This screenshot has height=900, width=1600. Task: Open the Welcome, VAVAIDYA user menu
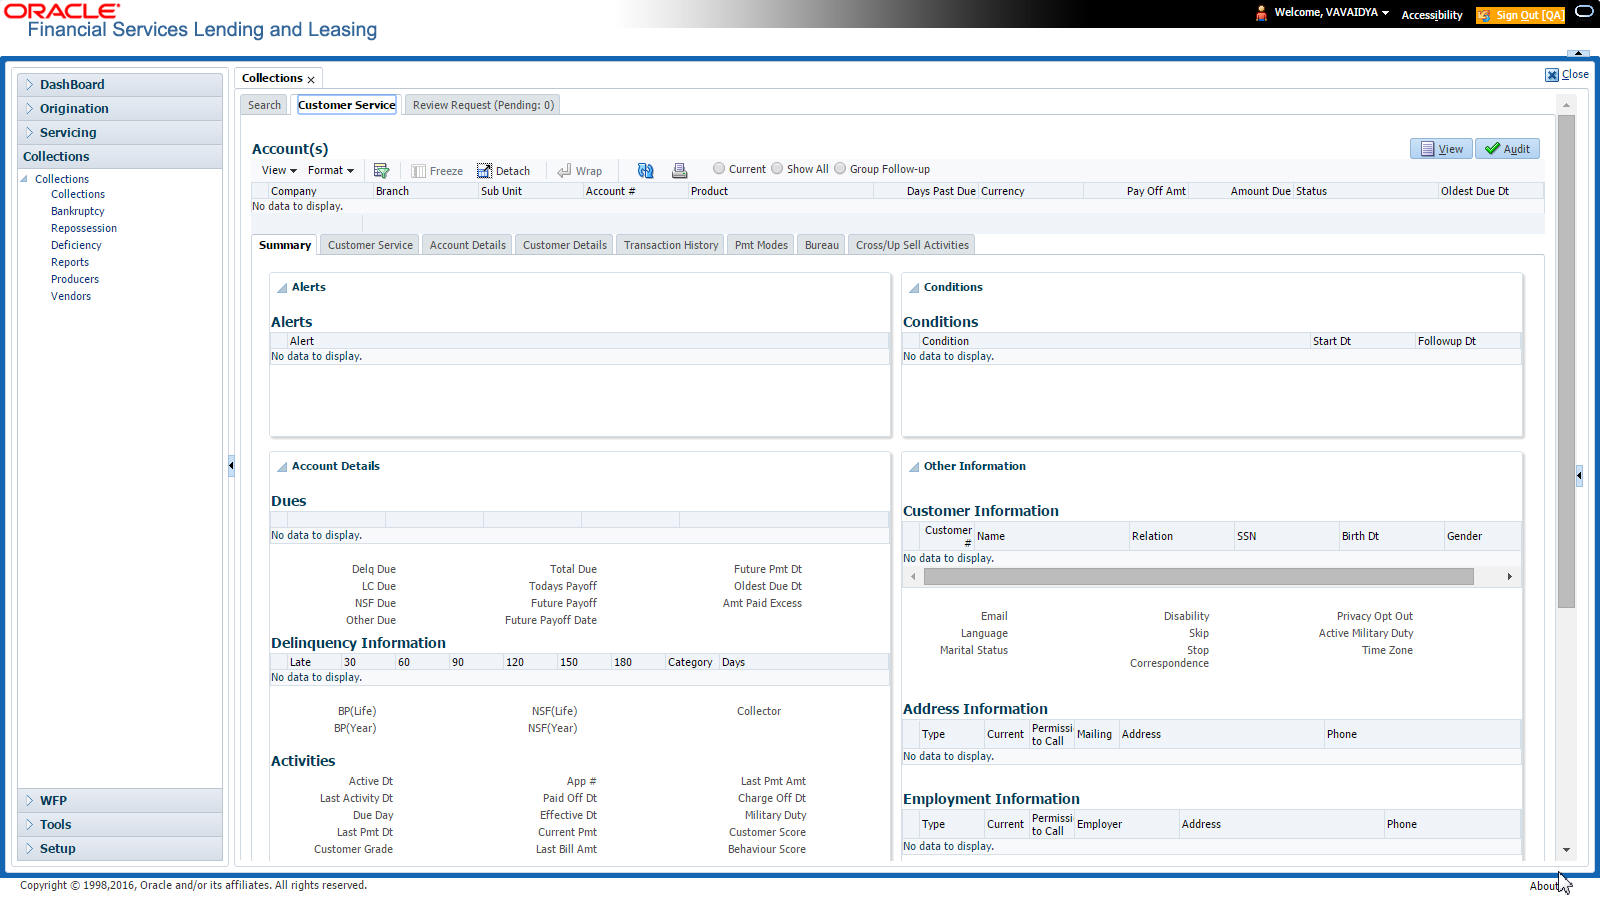1331,13
